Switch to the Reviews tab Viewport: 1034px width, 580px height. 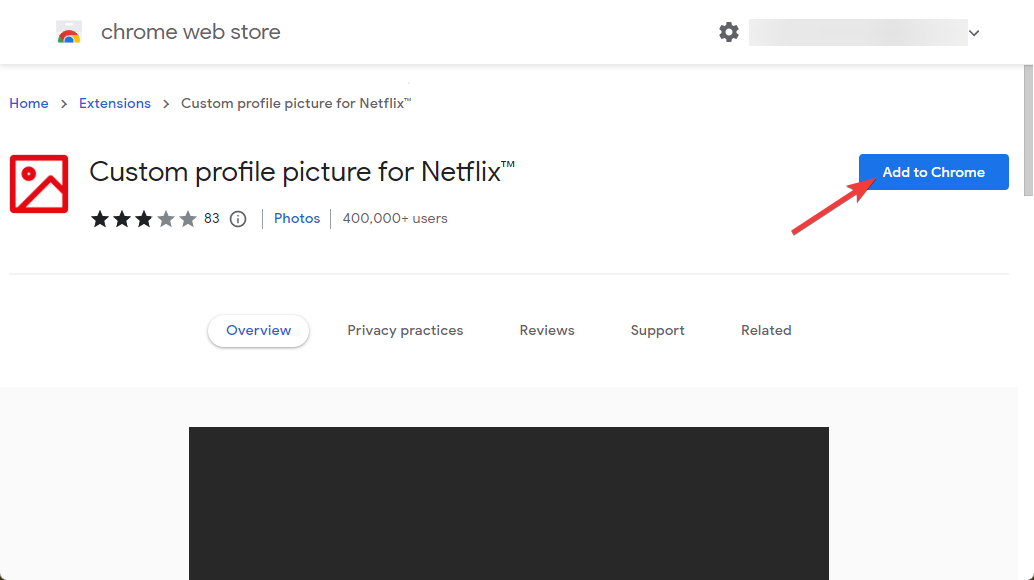[x=547, y=331]
